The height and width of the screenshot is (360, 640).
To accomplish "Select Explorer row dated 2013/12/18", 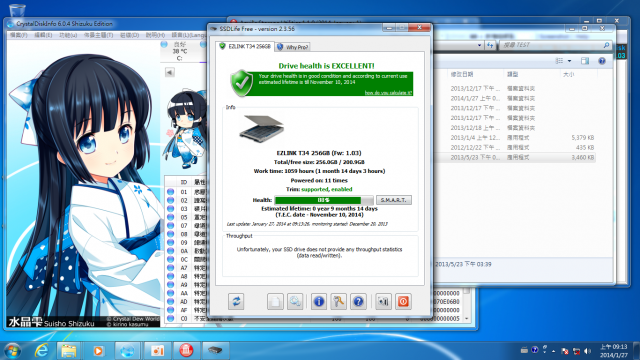I will [515, 128].
